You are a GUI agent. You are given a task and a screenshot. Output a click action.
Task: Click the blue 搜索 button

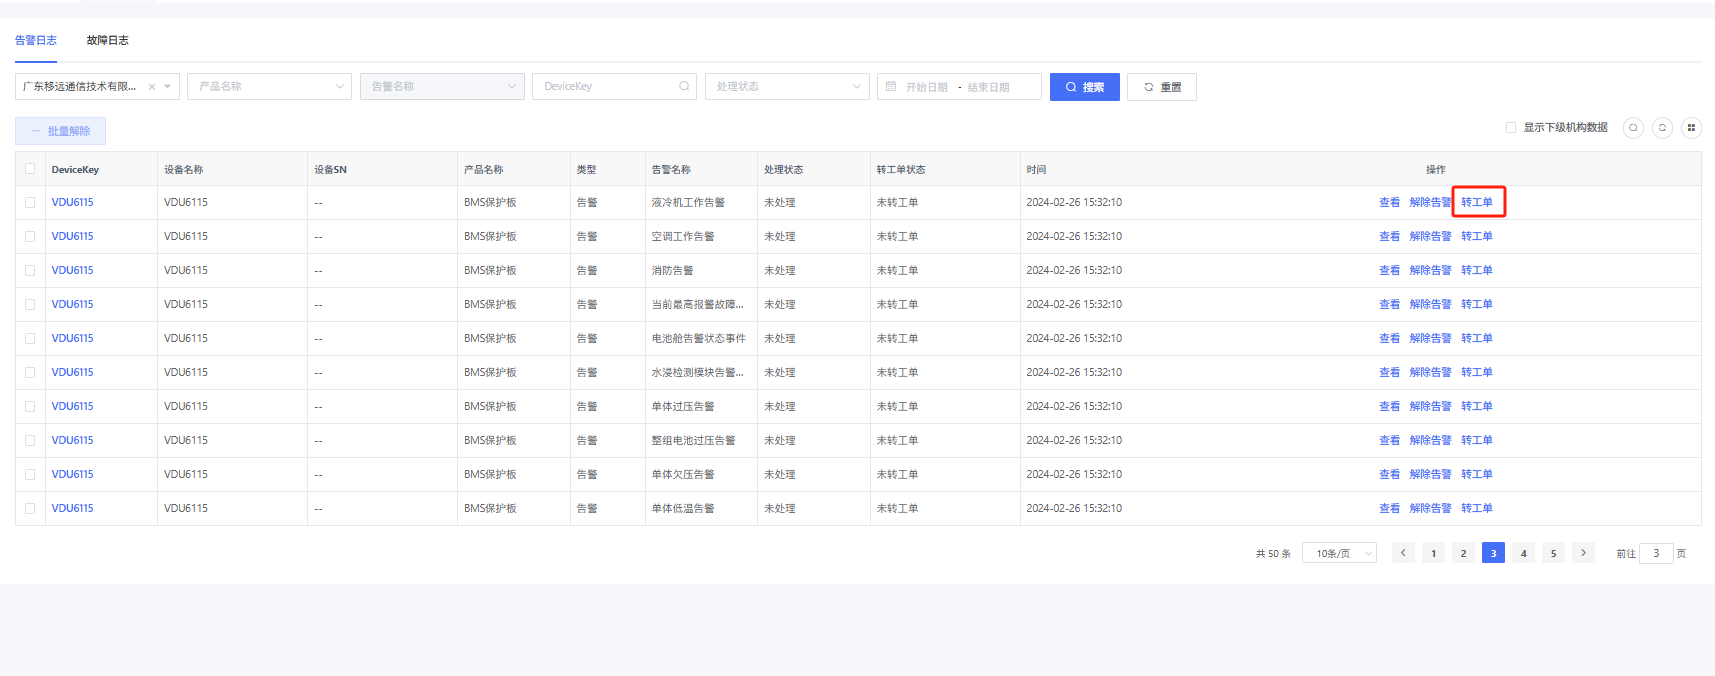tap(1084, 87)
